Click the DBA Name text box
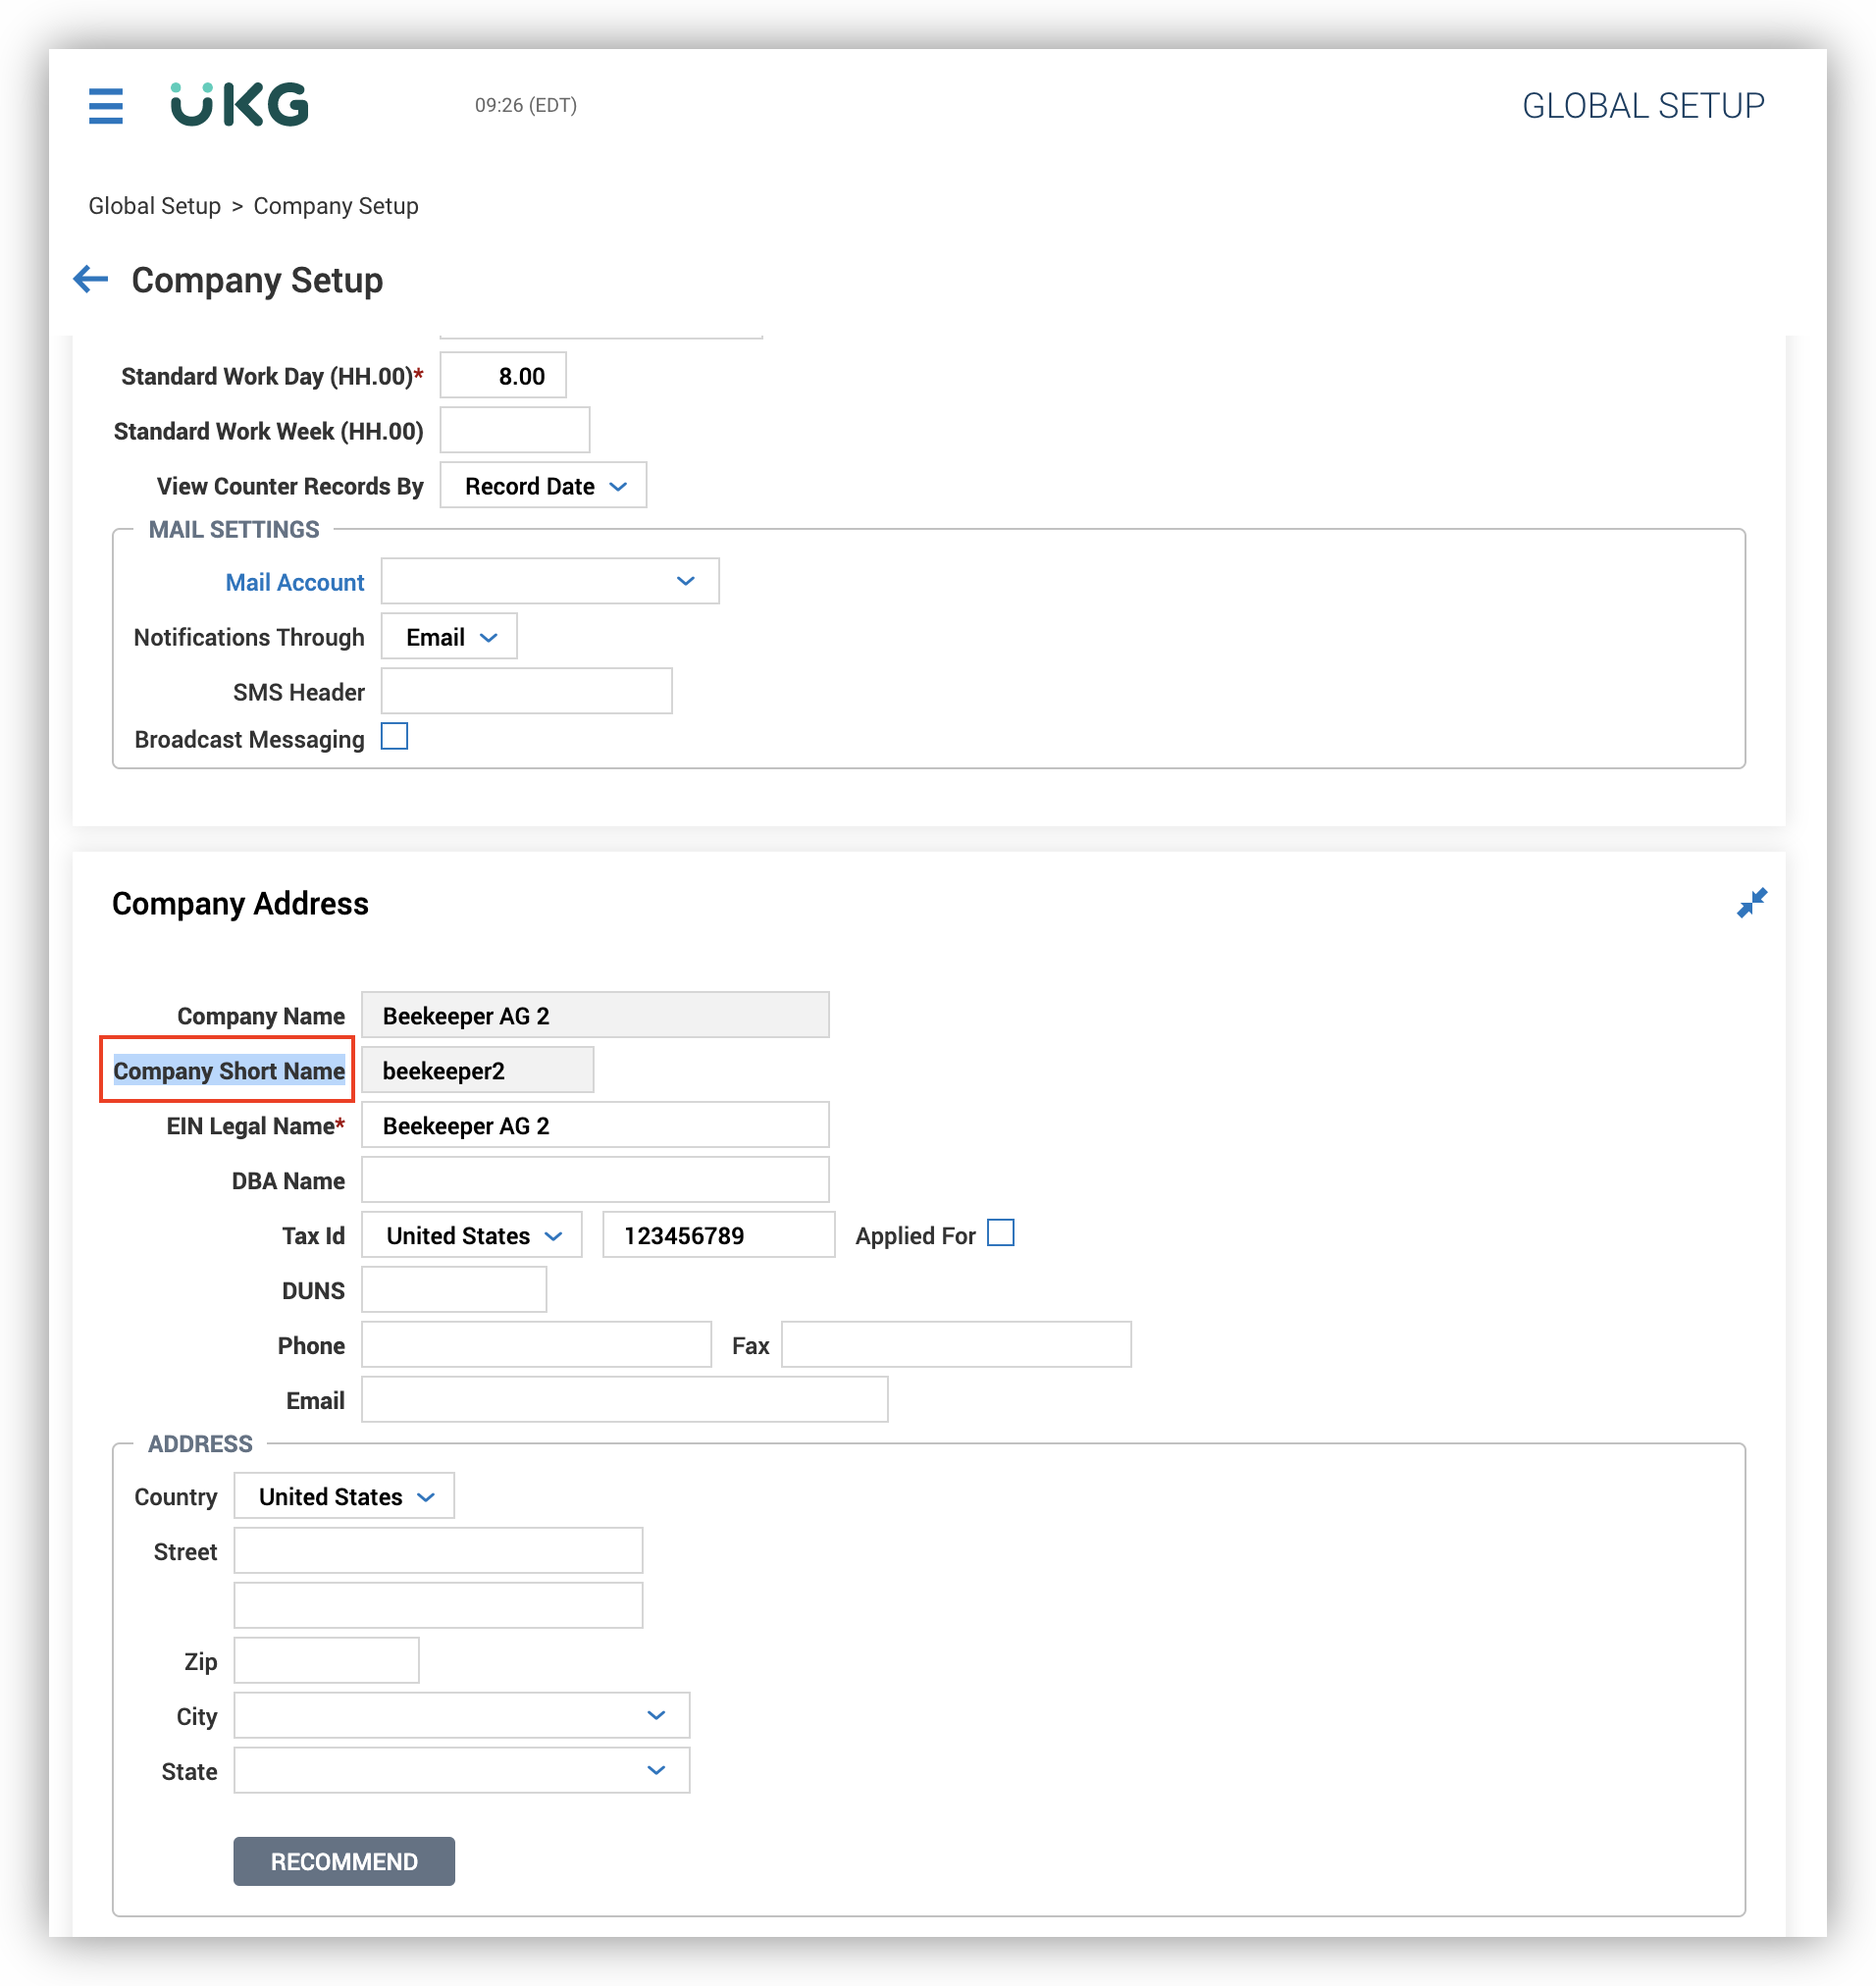 594,1179
